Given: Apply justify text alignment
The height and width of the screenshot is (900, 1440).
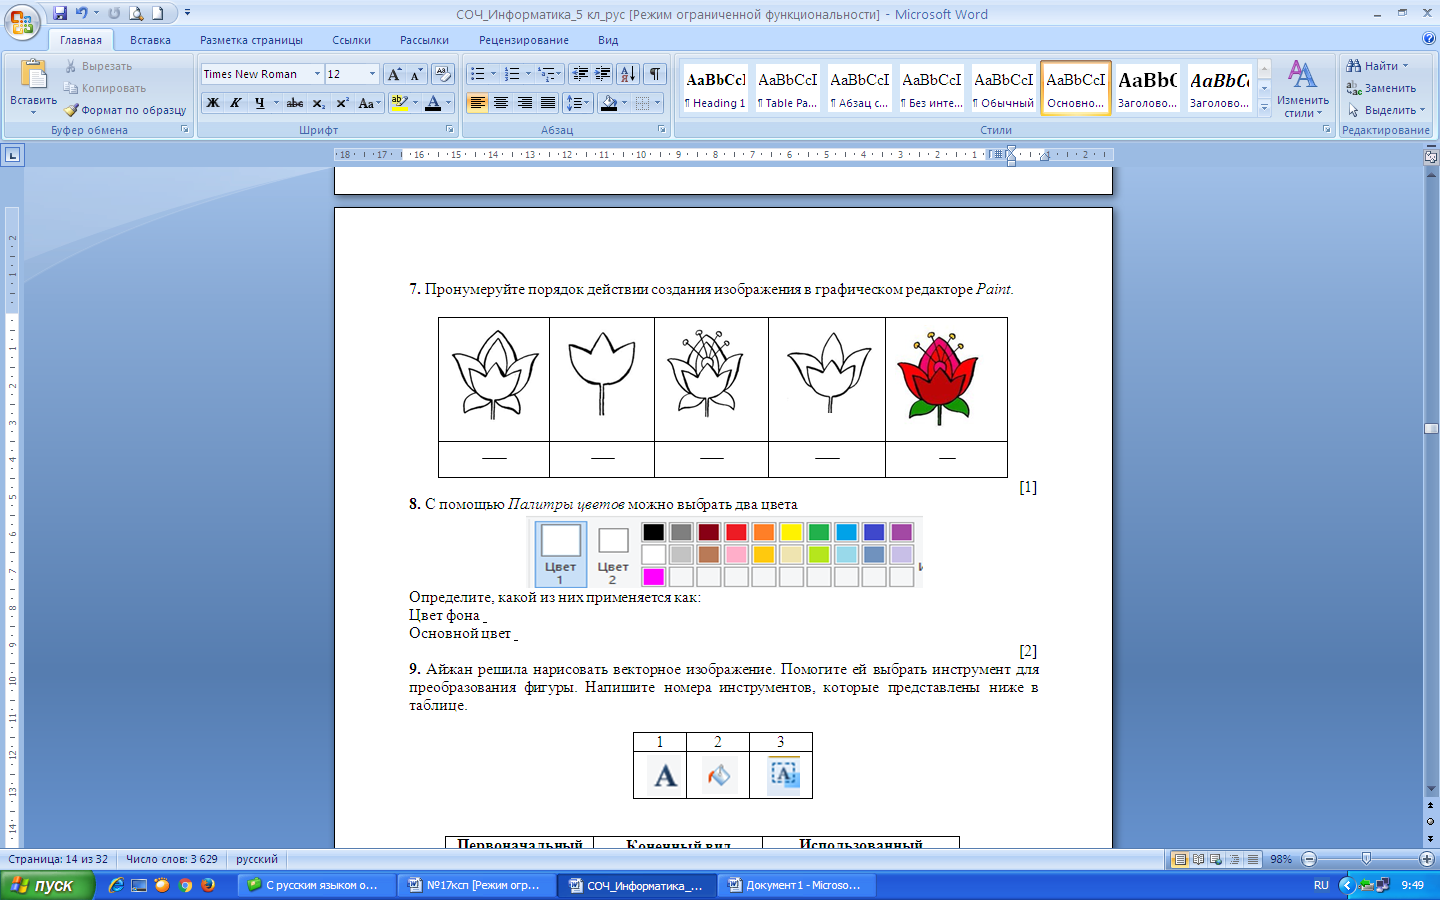Looking at the screenshot, I should point(548,103).
